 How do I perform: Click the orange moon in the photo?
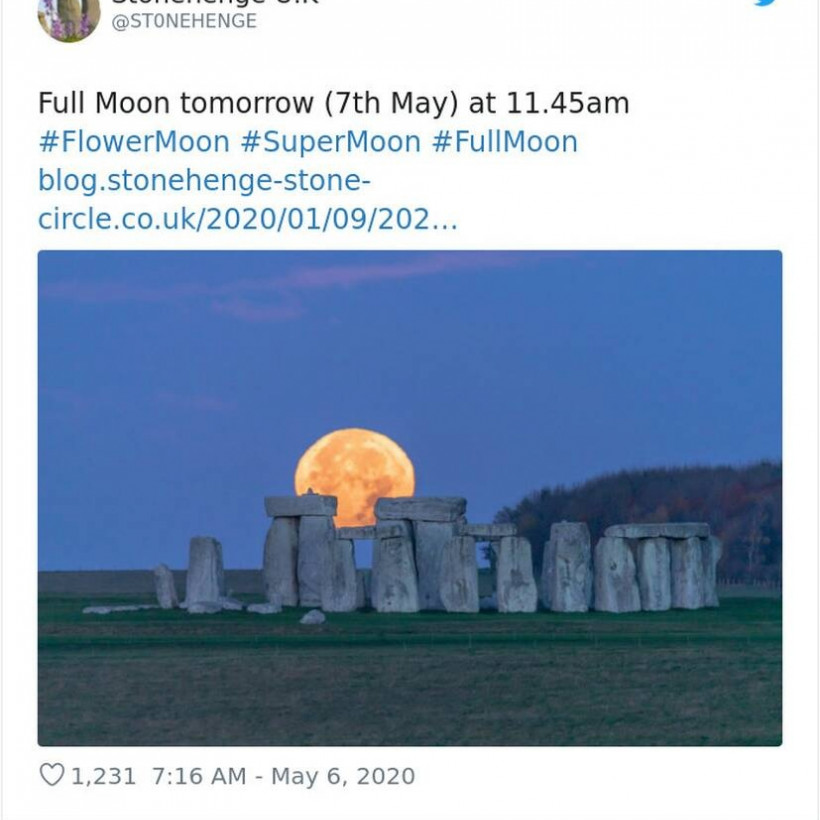coord(354,470)
